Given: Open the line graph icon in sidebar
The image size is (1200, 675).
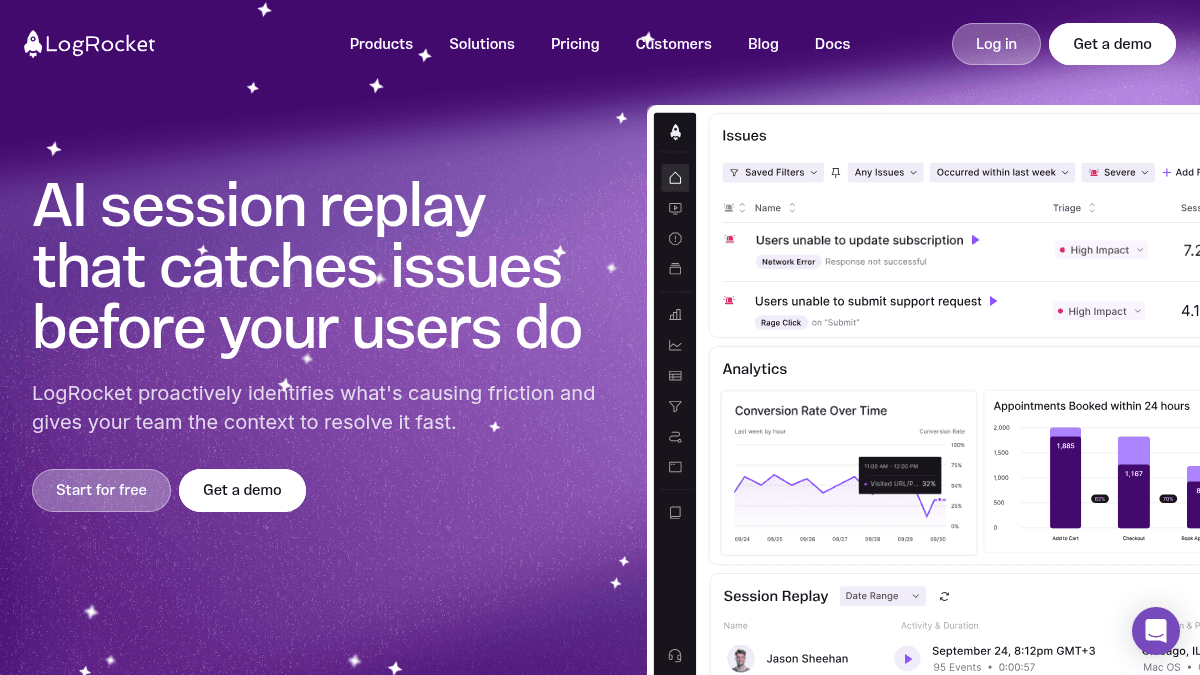Looking at the screenshot, I should (675, 345).
